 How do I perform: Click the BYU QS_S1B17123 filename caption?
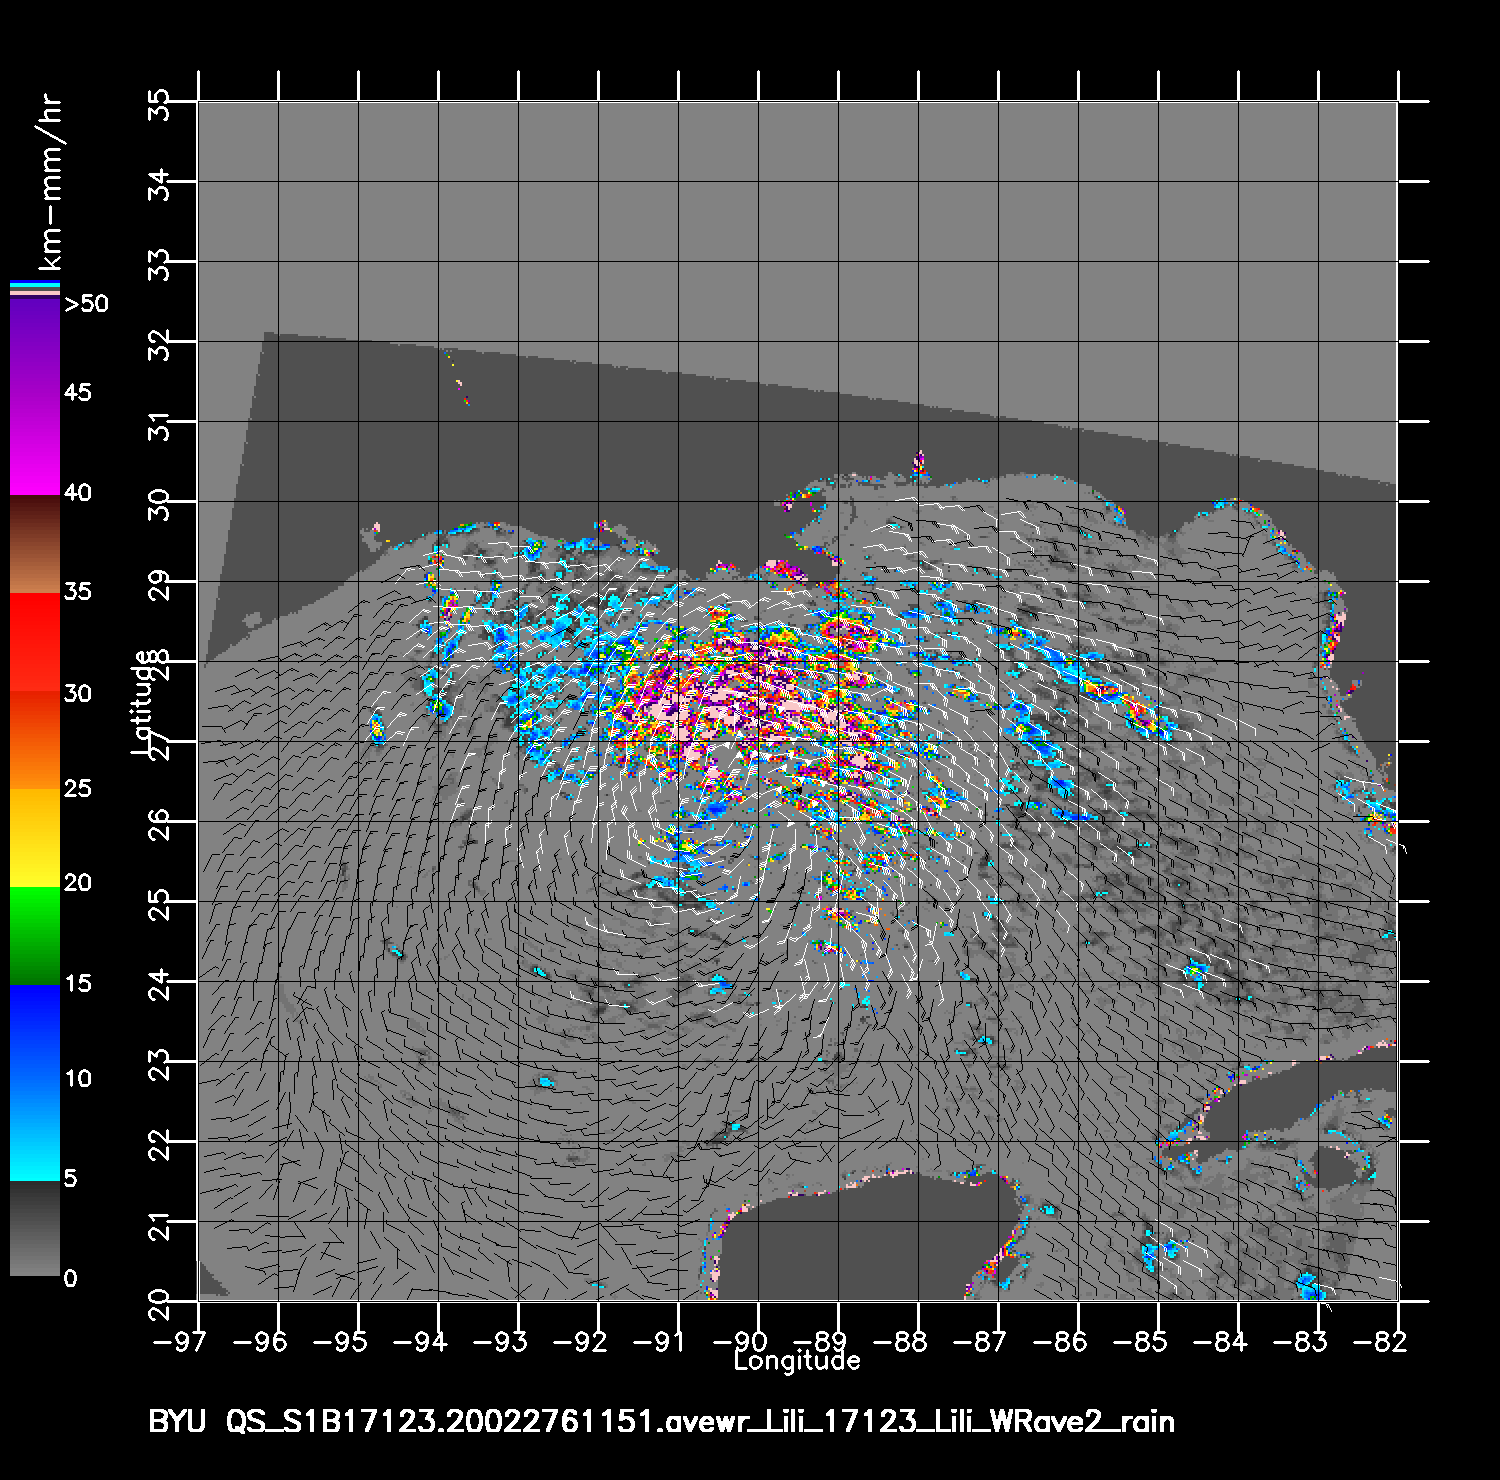tap(661, 1422)
